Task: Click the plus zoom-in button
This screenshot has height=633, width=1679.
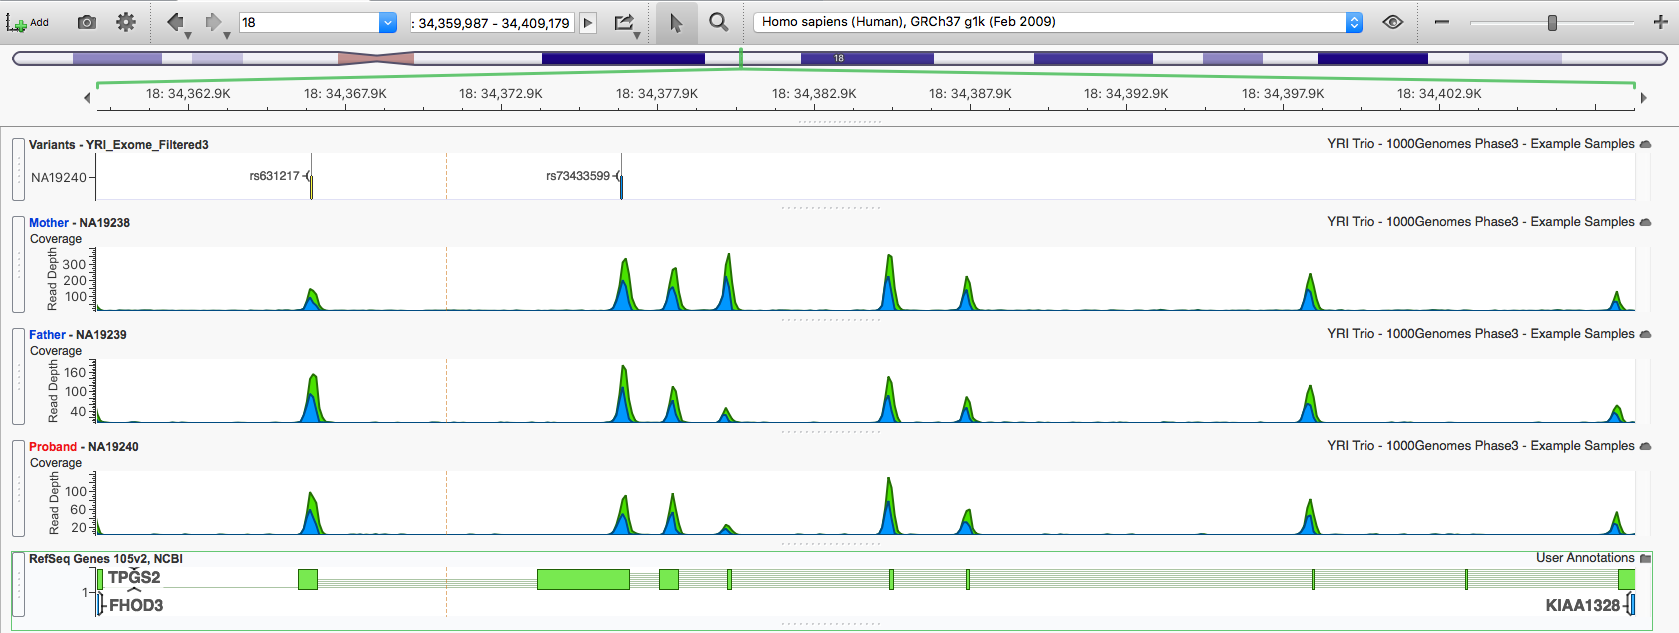Action: pyautogui.click(x=1660, y=22)
